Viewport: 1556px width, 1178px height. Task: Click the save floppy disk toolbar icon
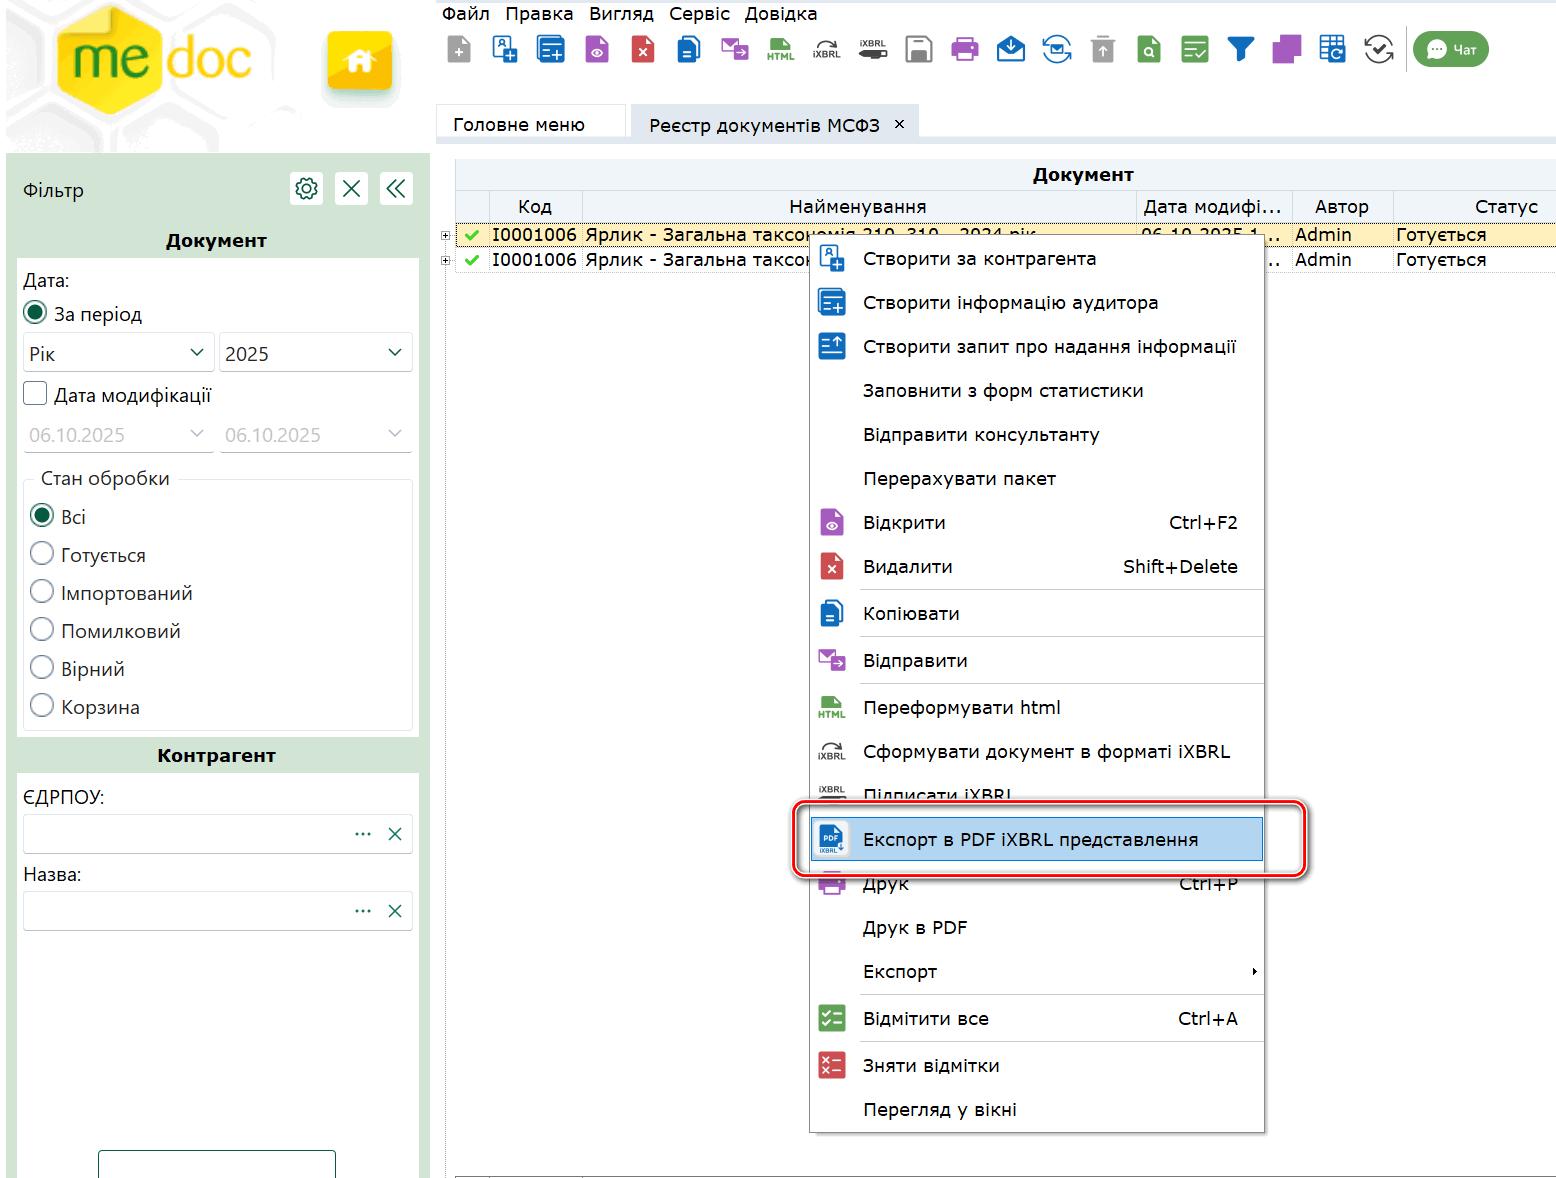919,49
